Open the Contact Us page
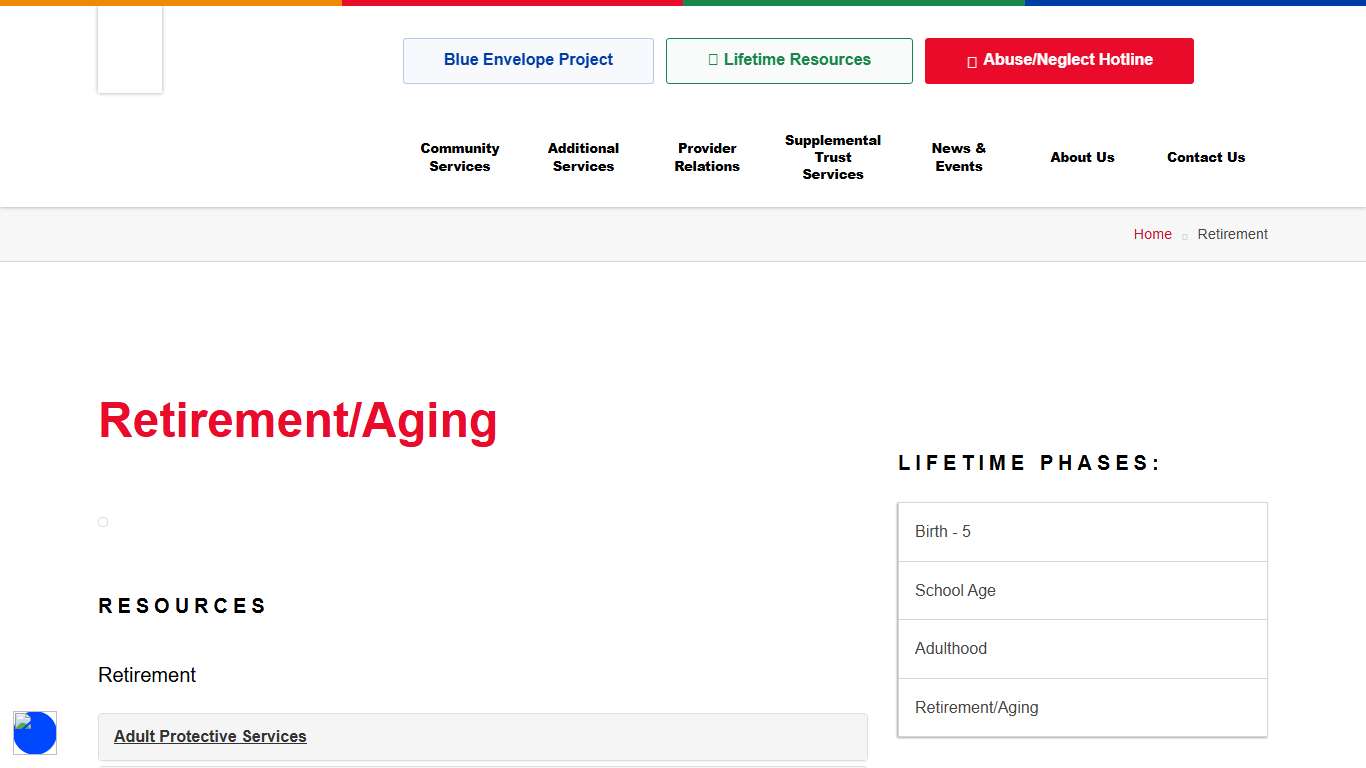 click(x=1206, y=157)
